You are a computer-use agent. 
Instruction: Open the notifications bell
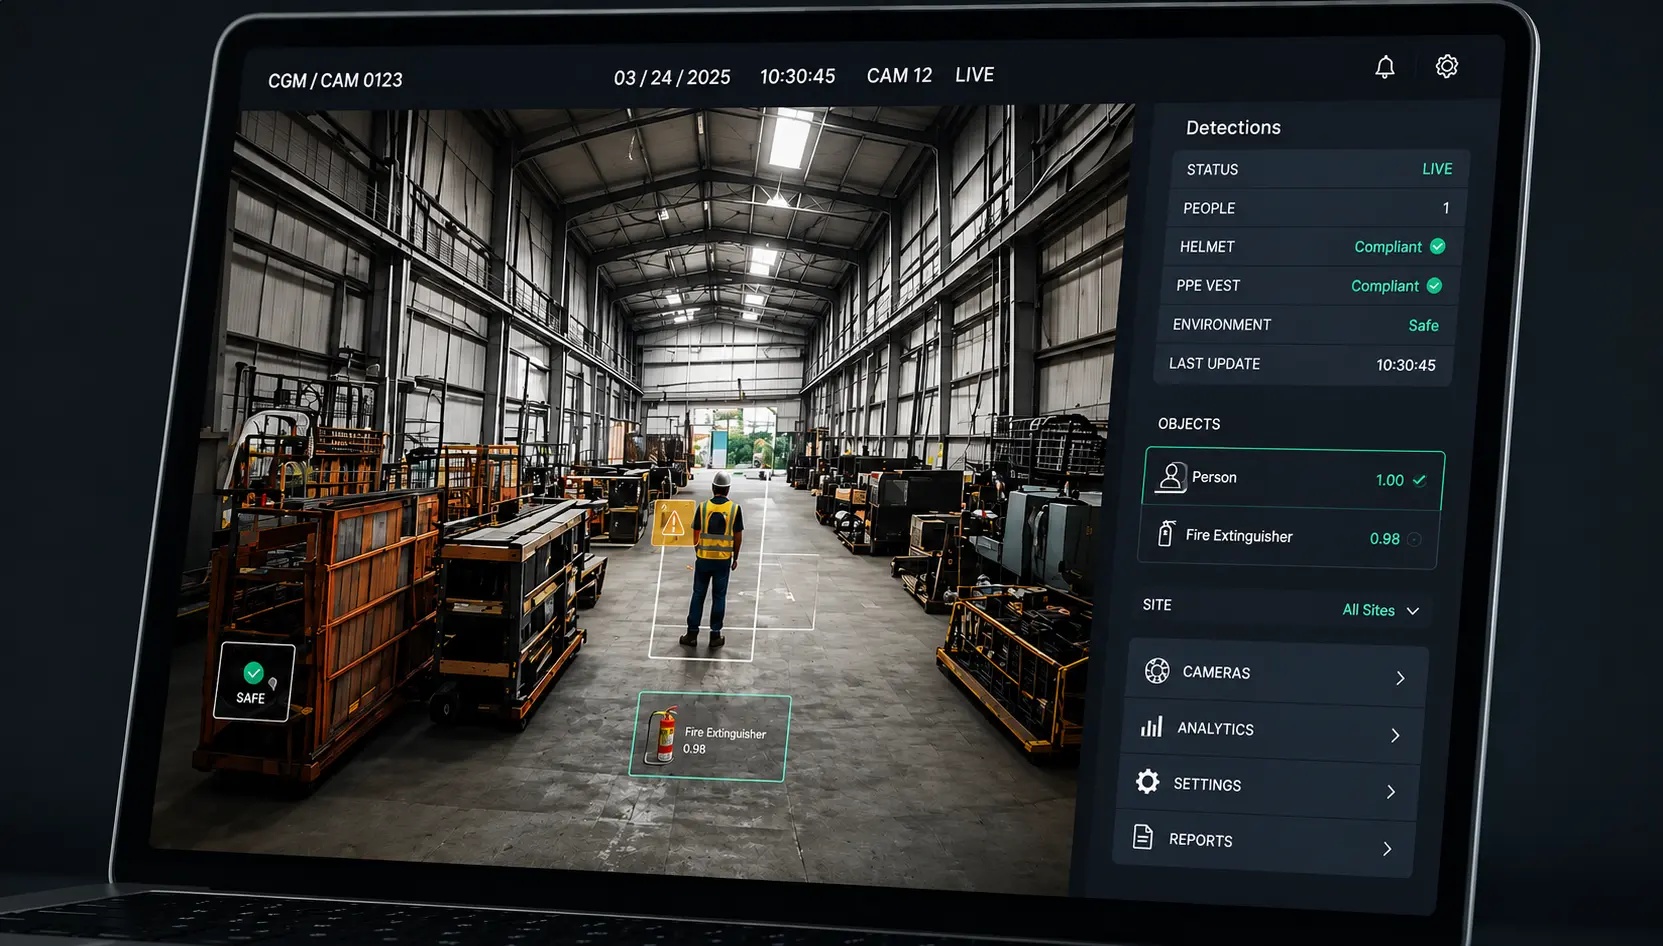(1385, 67)
